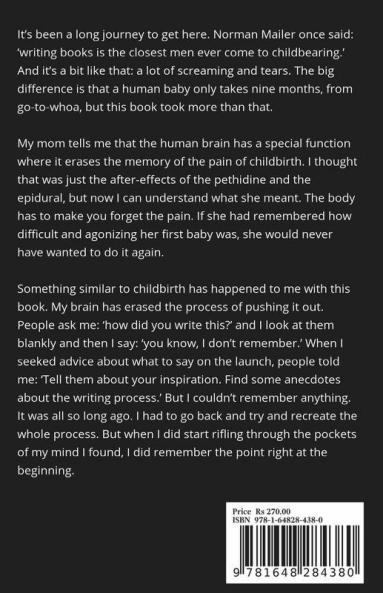Click 'have wanted to do it again.' line
This screenshot has width=383, height=593.
click(x=91, y=252)
